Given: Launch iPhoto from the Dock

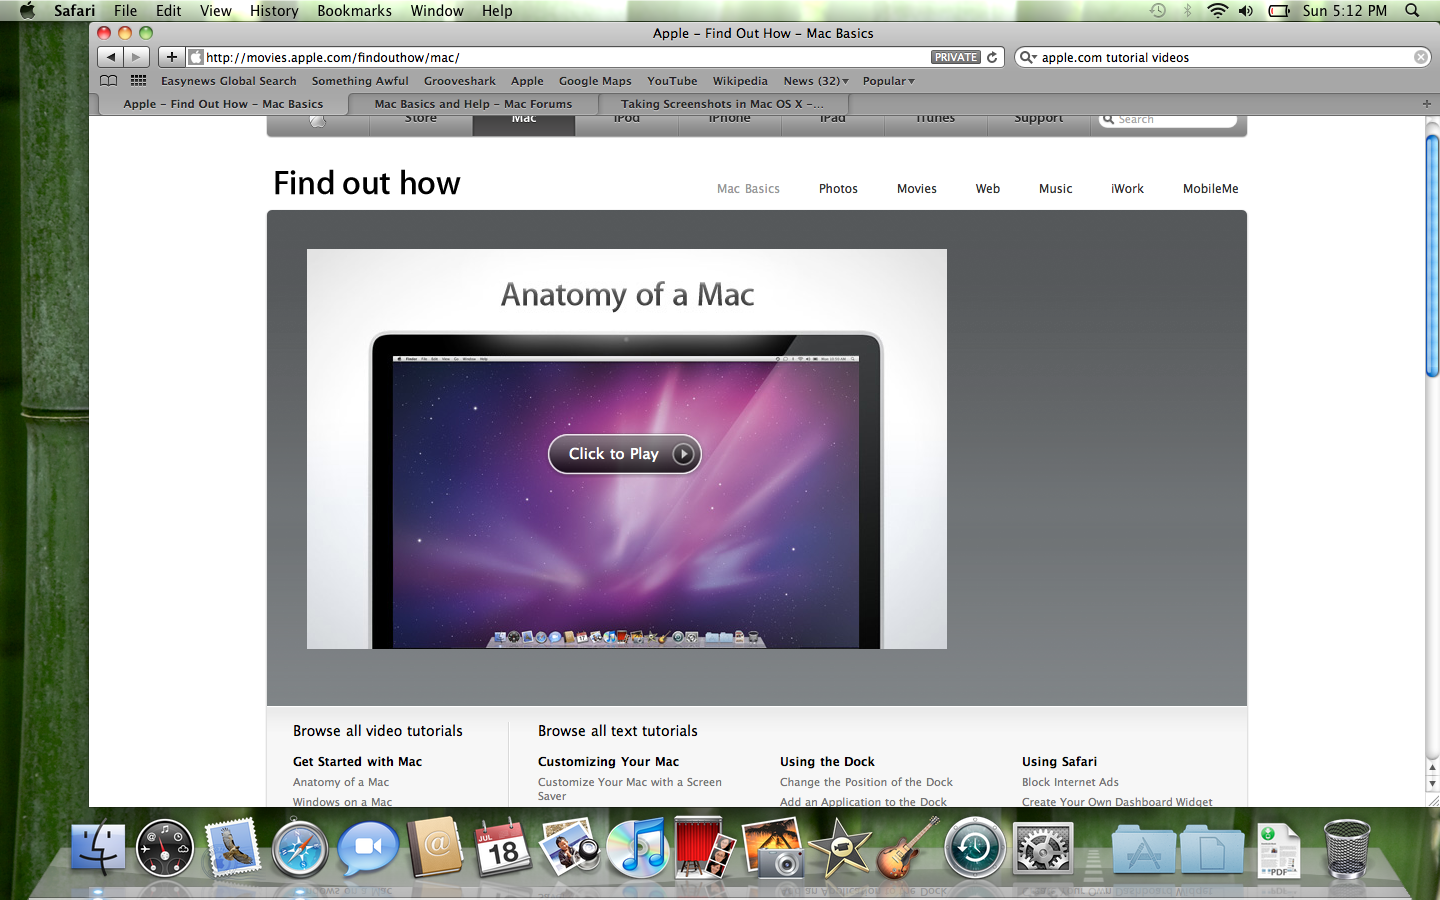Looking at the screenshot, I should tap(570, 848).
